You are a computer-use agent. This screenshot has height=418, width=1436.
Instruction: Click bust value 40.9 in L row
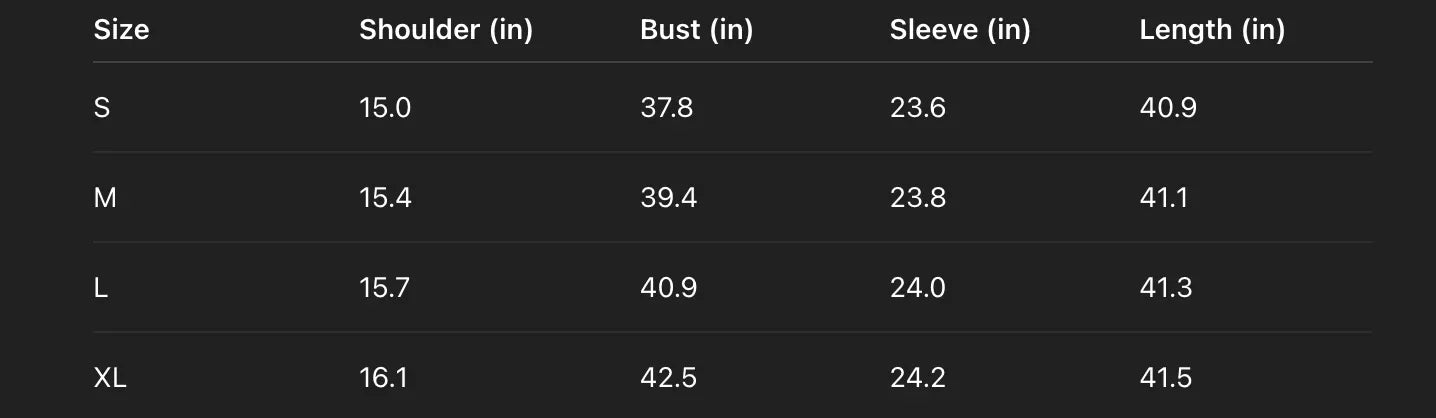[668, 288]
